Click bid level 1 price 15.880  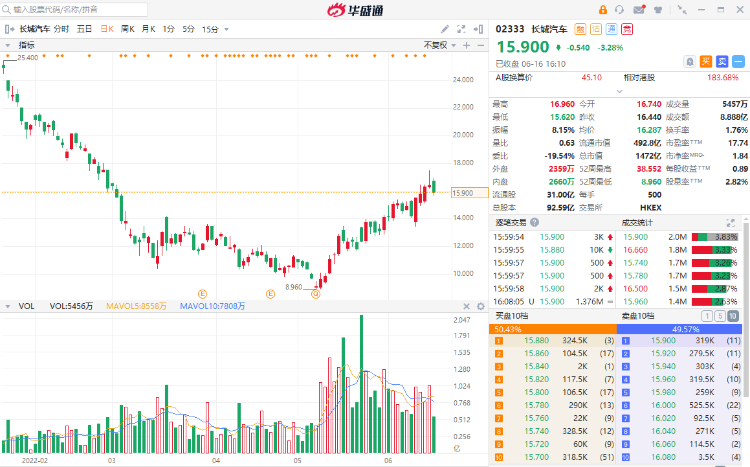537,341
